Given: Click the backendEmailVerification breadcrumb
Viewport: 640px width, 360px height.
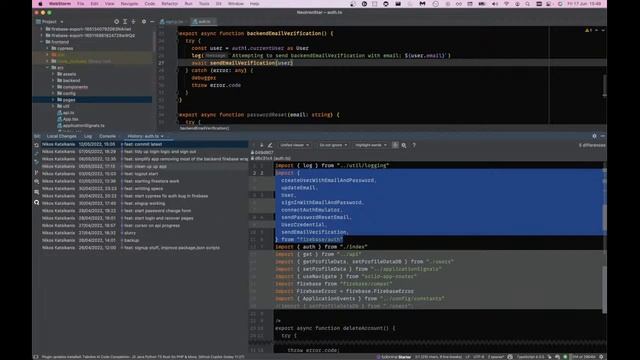Looking at the screenshot, I should tap(204, 128).
